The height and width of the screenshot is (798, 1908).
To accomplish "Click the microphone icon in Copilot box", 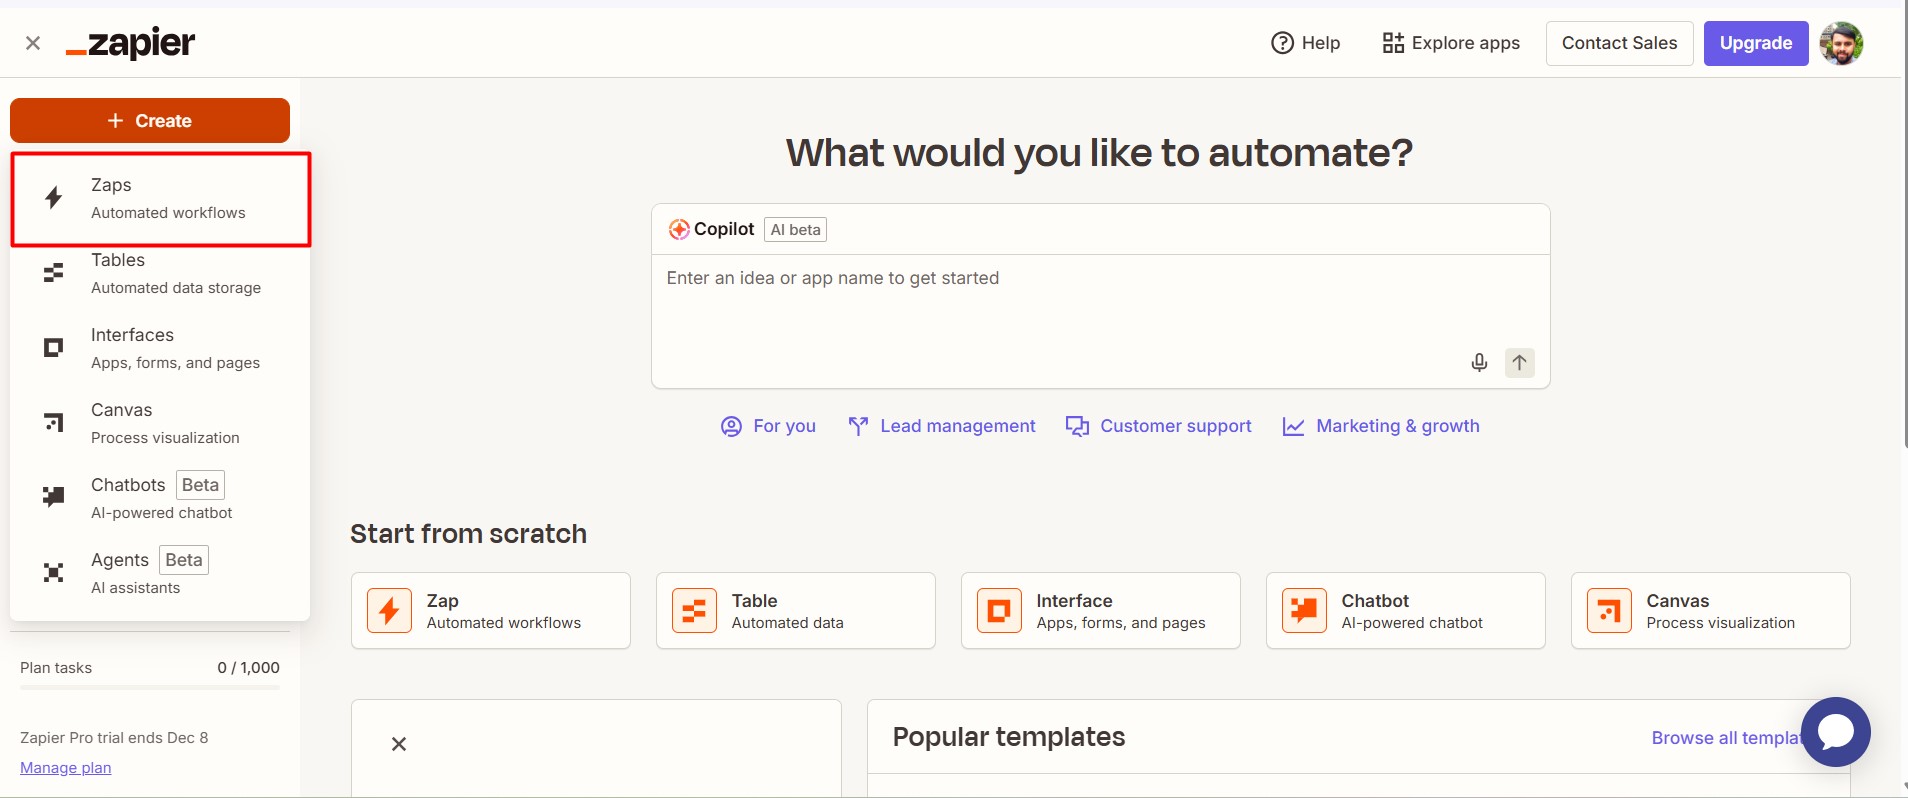I will [x=1479, y=362].
